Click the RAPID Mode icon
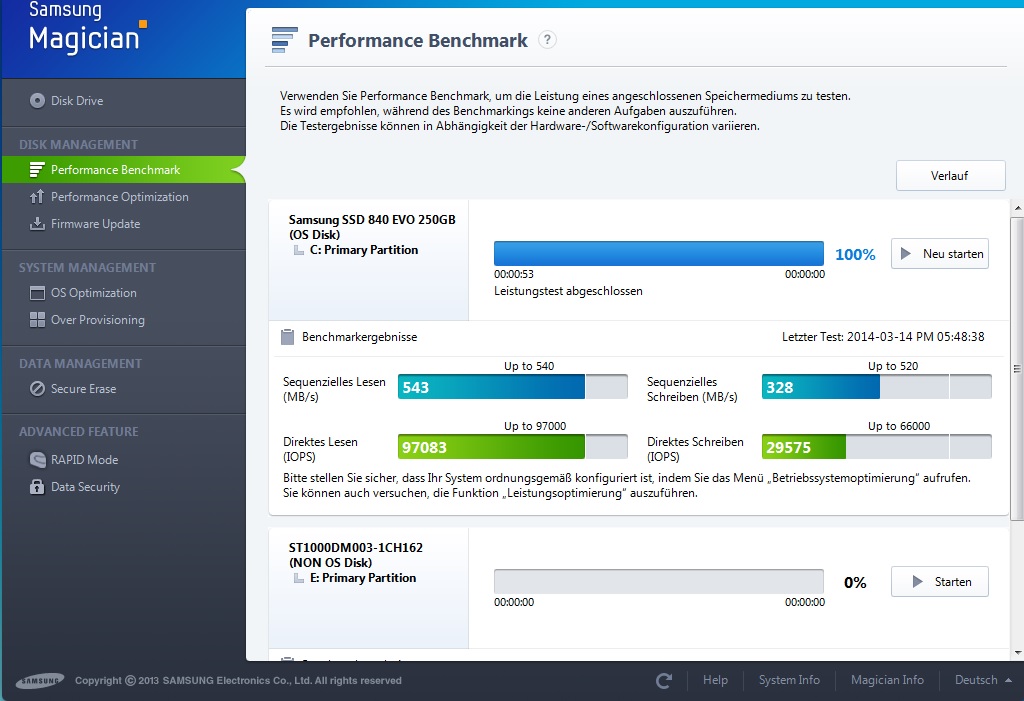The image size is (1024, 701). [x=37, y=459]
